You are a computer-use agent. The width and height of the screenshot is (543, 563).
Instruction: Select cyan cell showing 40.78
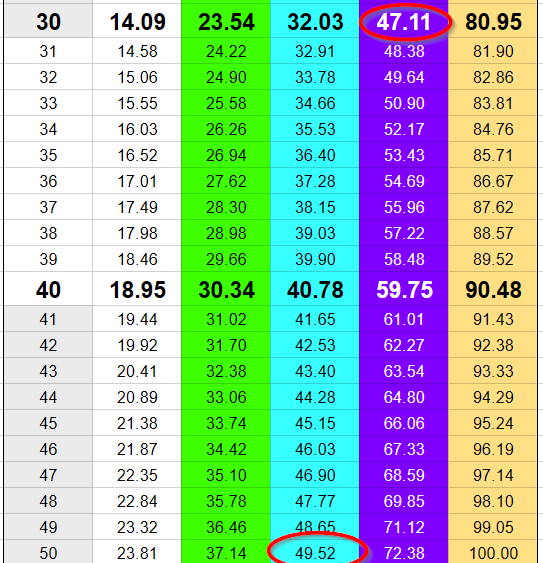coord(315,289)
